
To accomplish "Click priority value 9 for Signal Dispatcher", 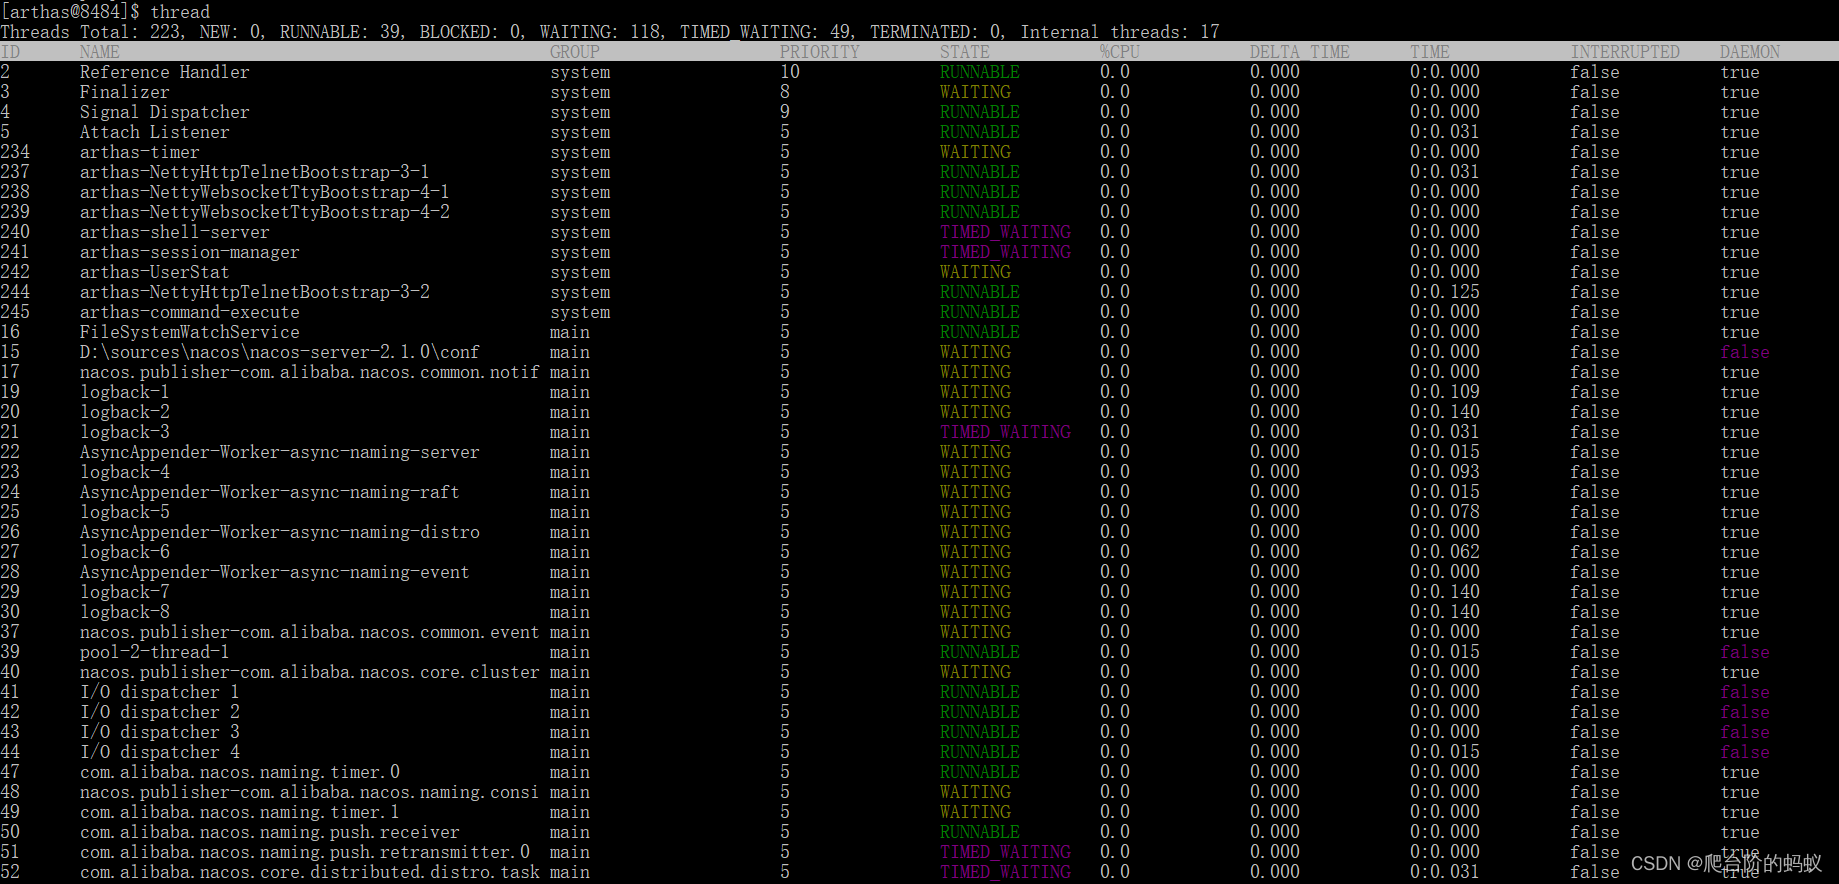I will 785,112.
